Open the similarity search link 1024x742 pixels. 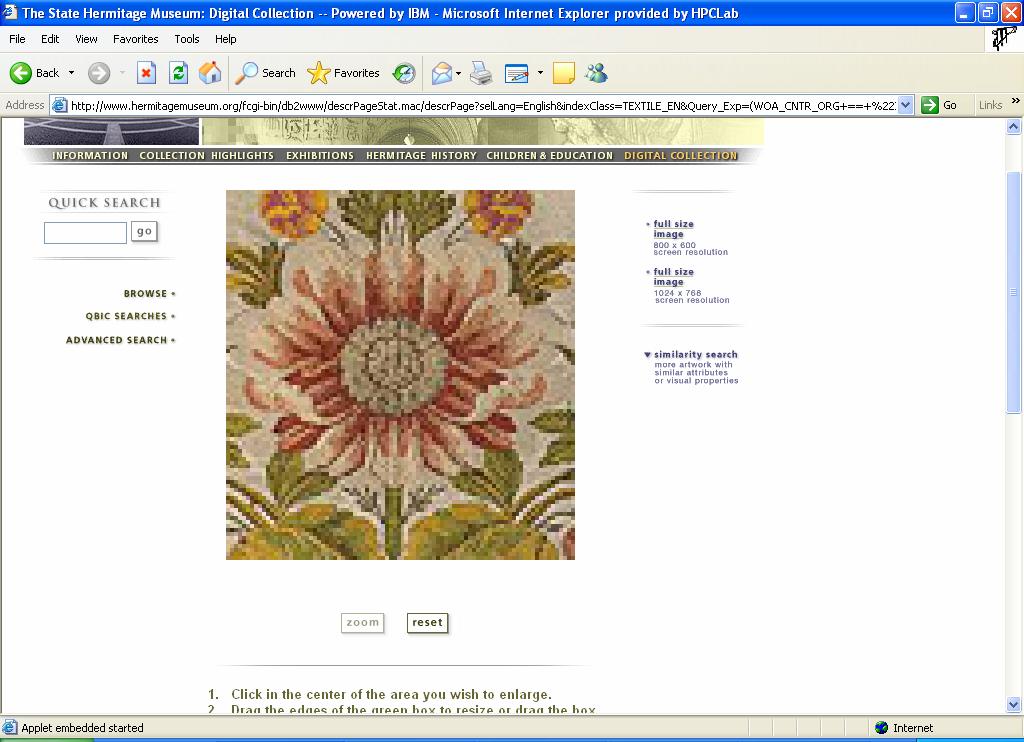pos(696,355)
